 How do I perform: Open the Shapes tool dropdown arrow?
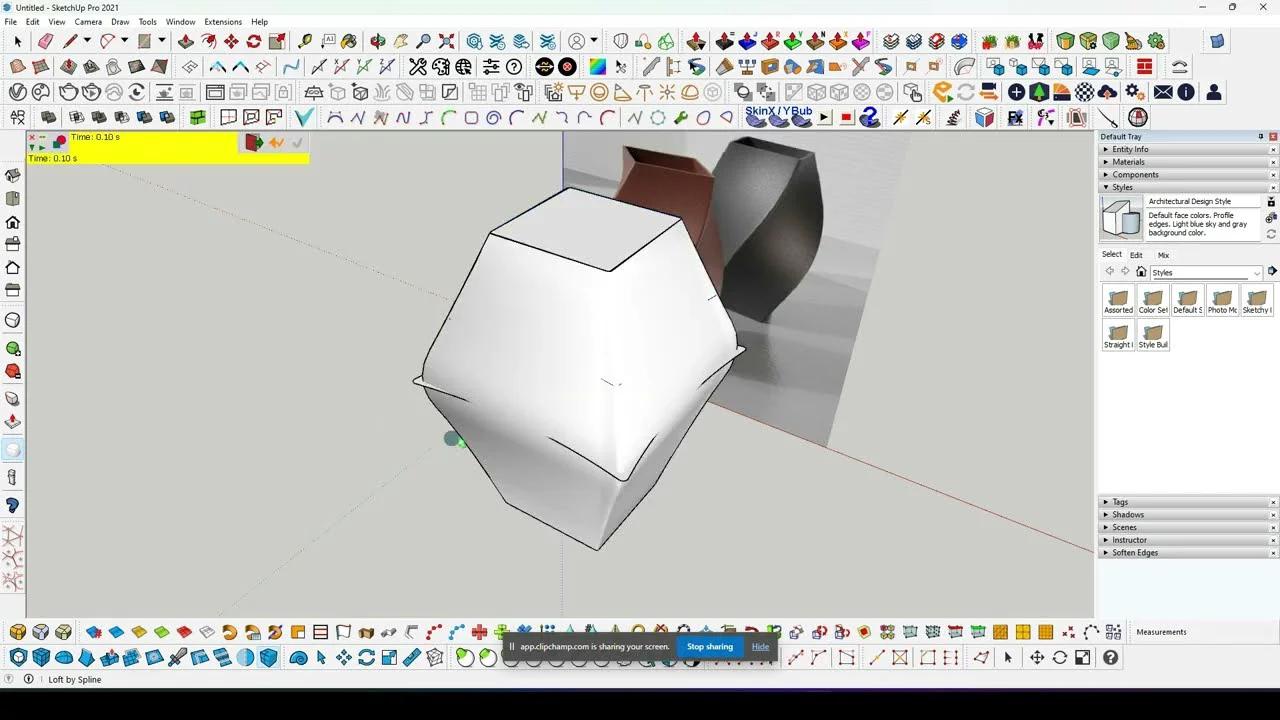tap(161, 41)
